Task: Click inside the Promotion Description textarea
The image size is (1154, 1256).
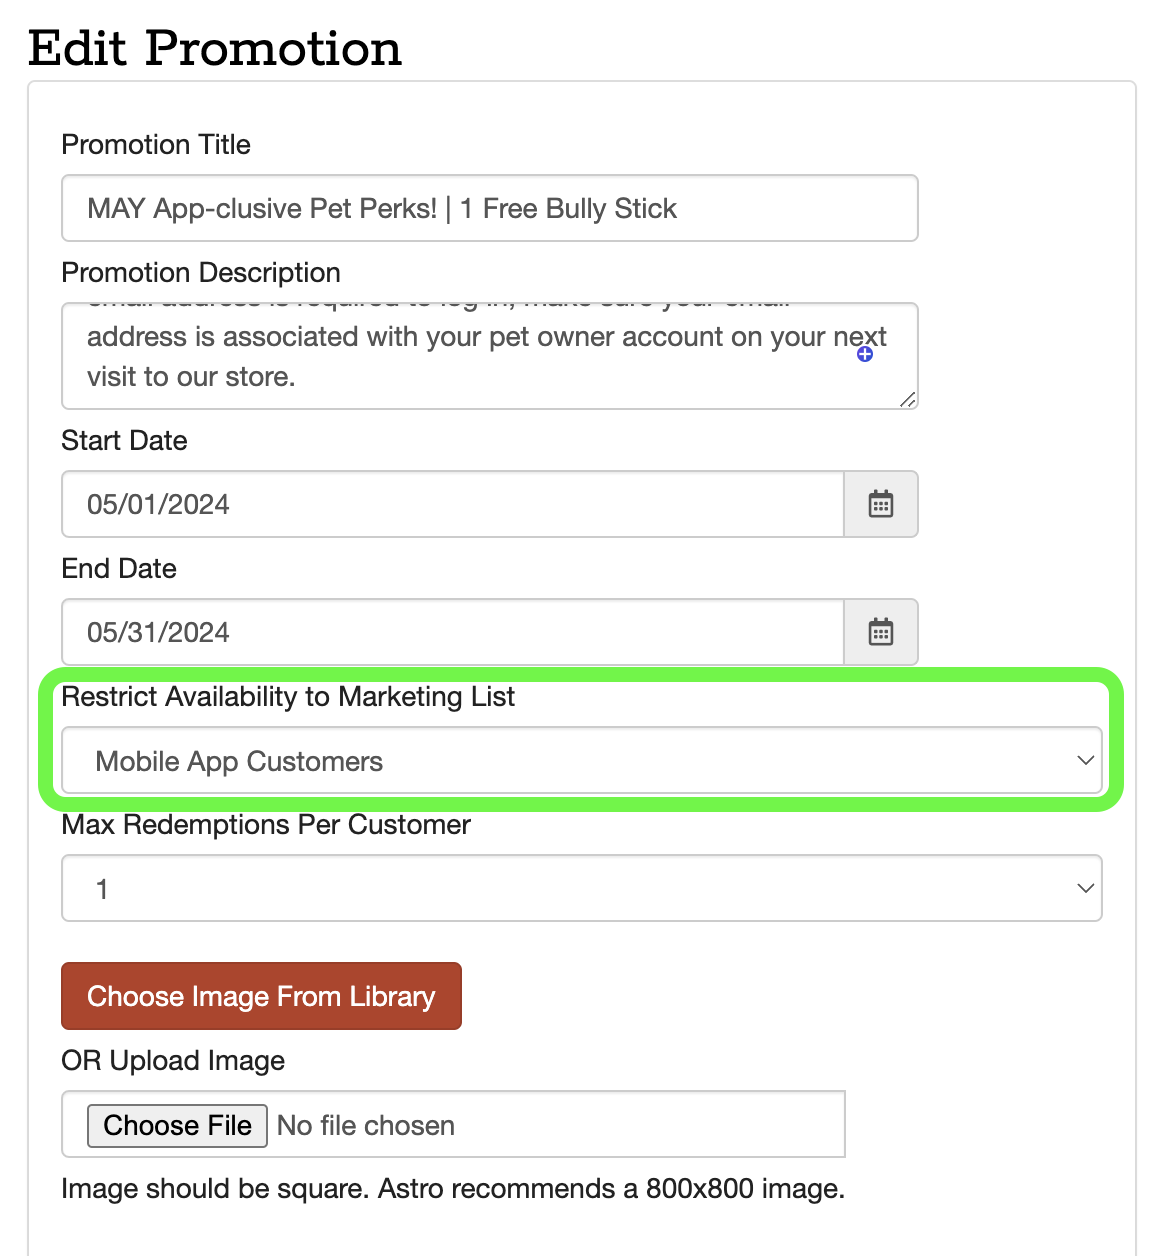Action: coord(470,356)
